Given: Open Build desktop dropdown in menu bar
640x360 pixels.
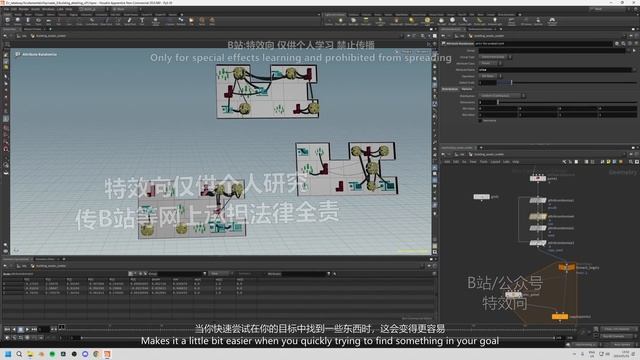Looking at the screenshot, I should pos(93,9).
